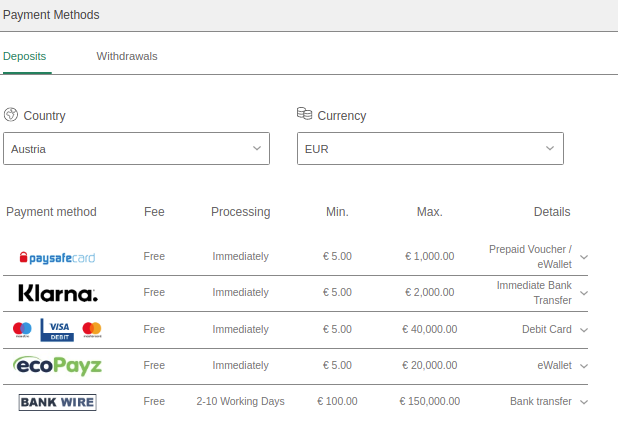Click the 'Details' column header
The image size is (618, 438).
point(552,212)
